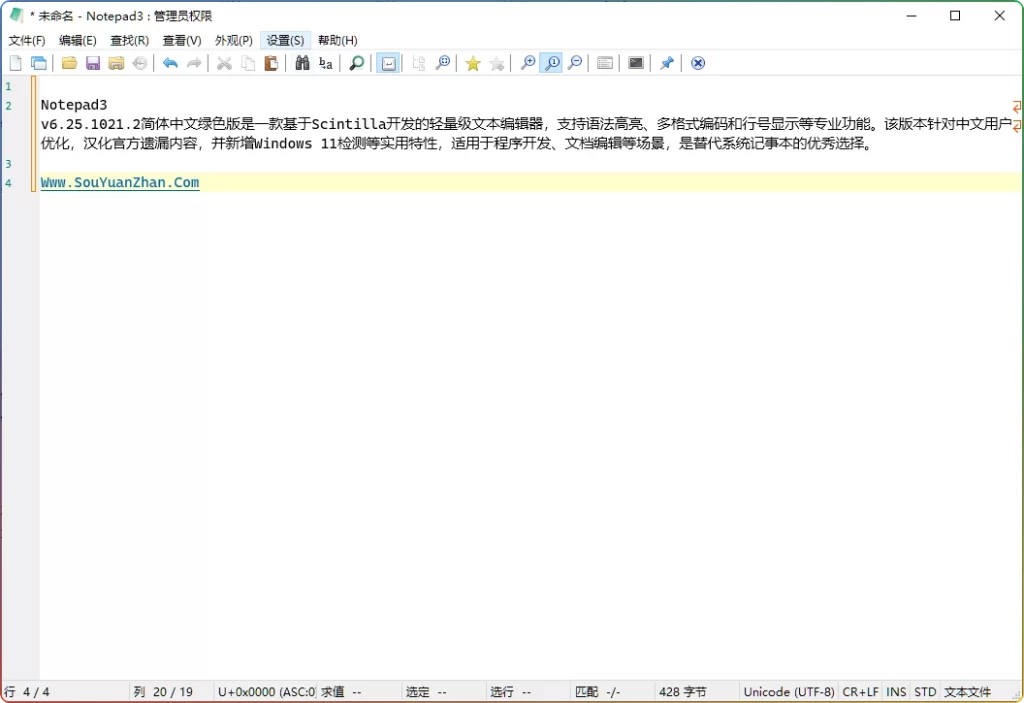
Task: Toggle word wrap toolbar button
Action: point(387,63)
